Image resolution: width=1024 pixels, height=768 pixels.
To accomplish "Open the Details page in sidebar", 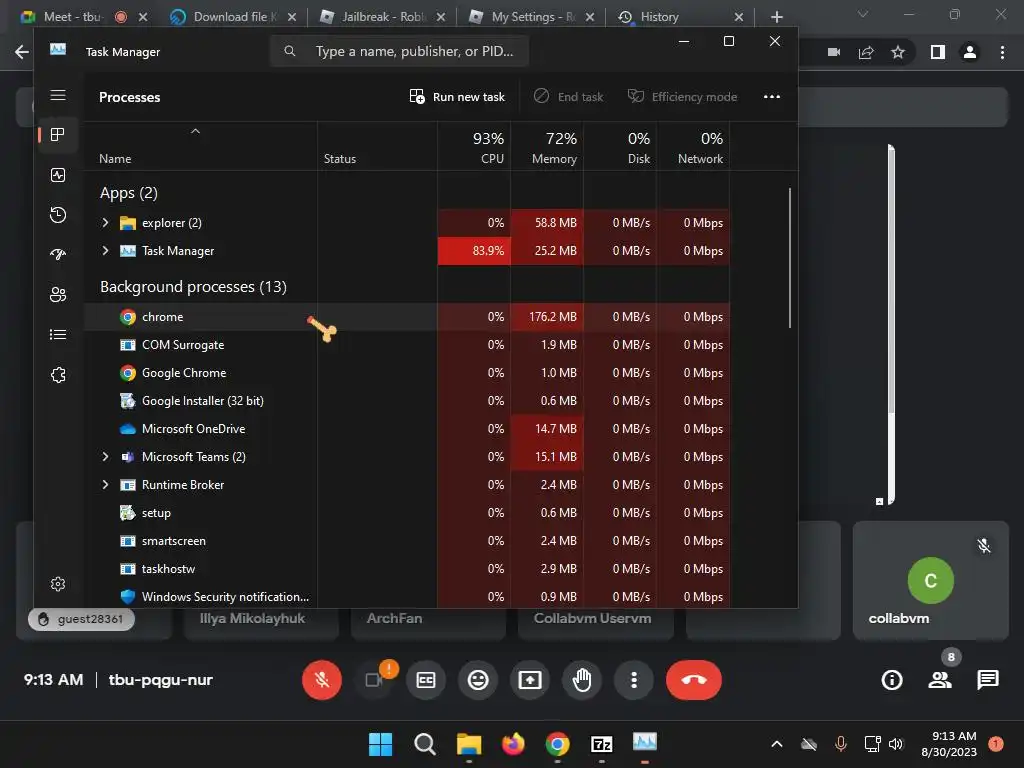I will (57, 334).
